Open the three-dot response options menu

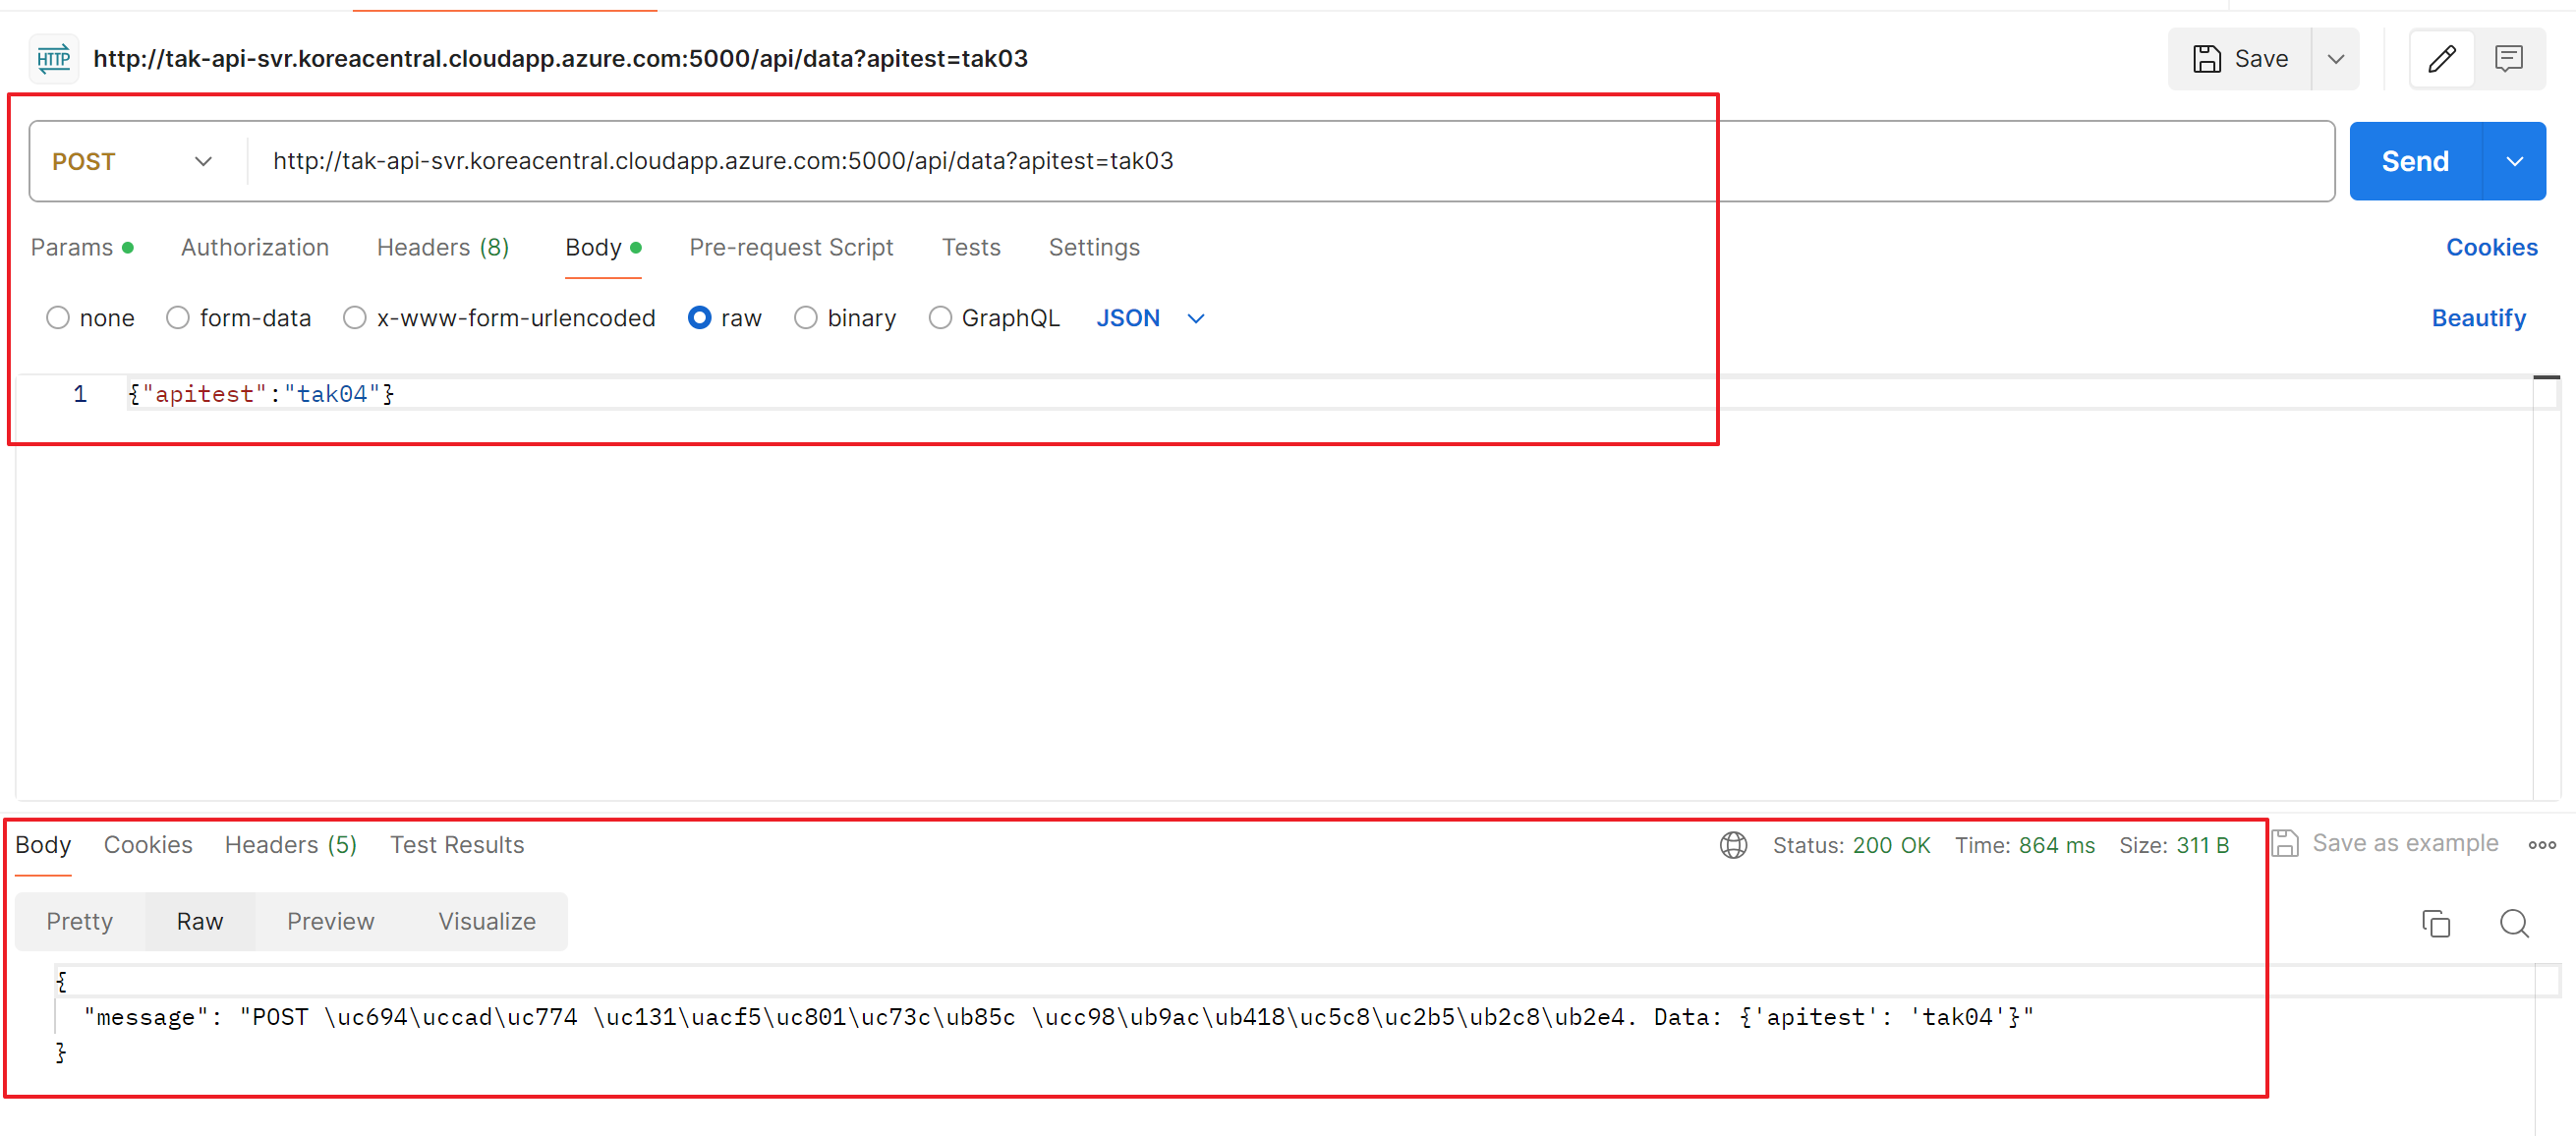2541,845
